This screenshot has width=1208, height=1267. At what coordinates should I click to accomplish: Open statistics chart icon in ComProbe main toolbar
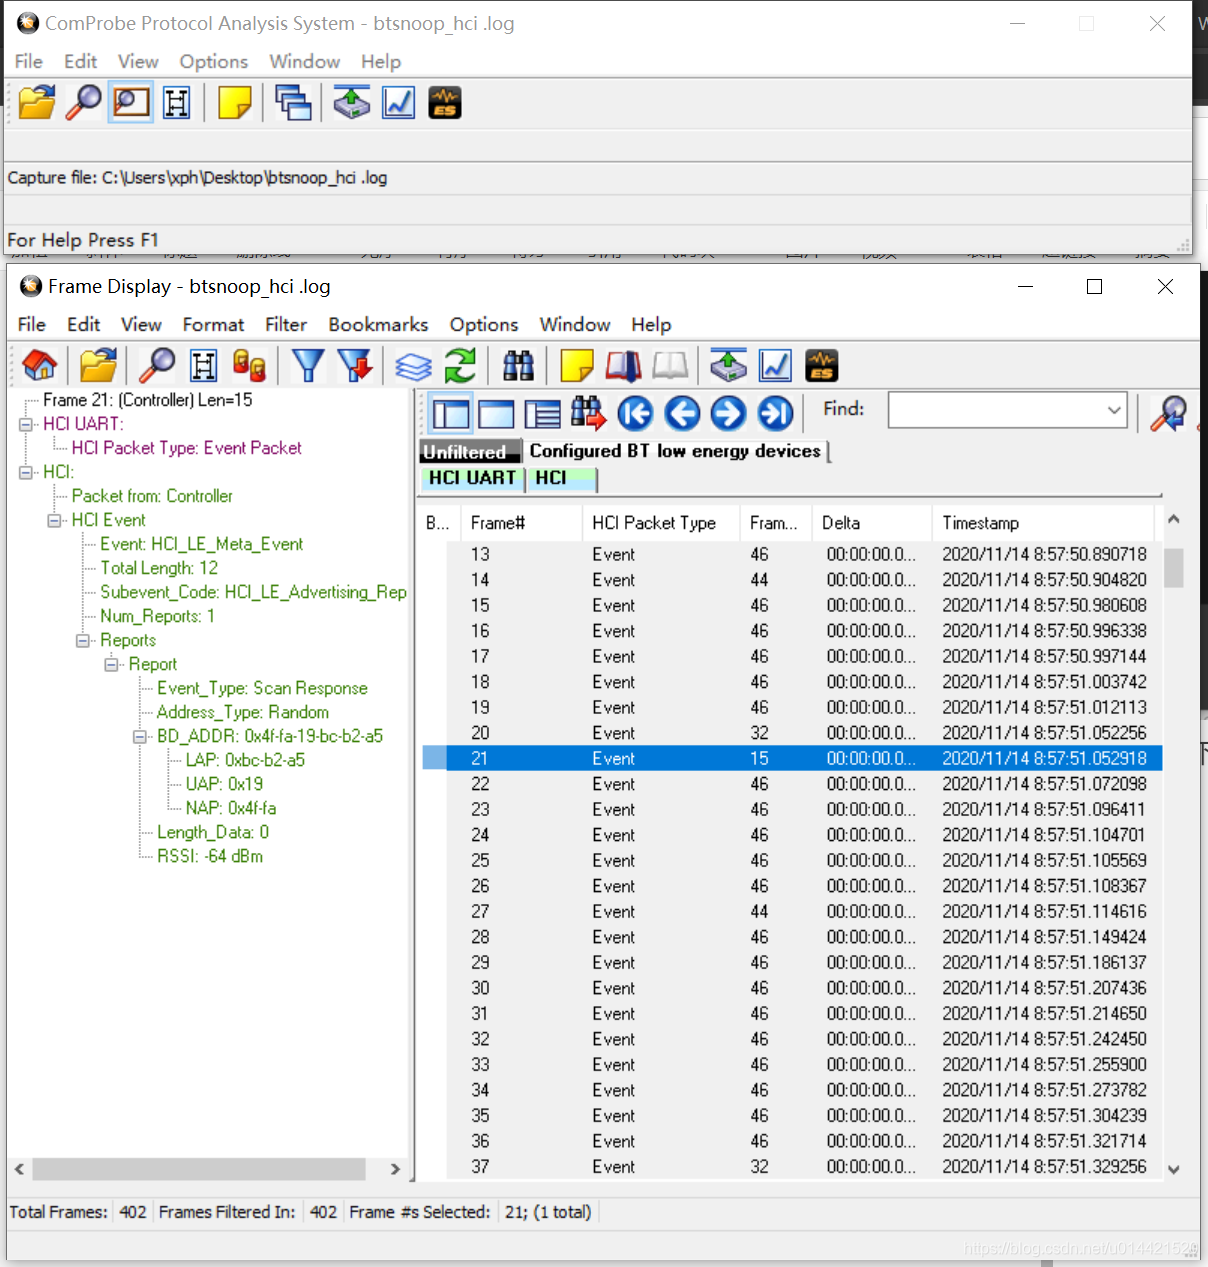click(399, 102)
